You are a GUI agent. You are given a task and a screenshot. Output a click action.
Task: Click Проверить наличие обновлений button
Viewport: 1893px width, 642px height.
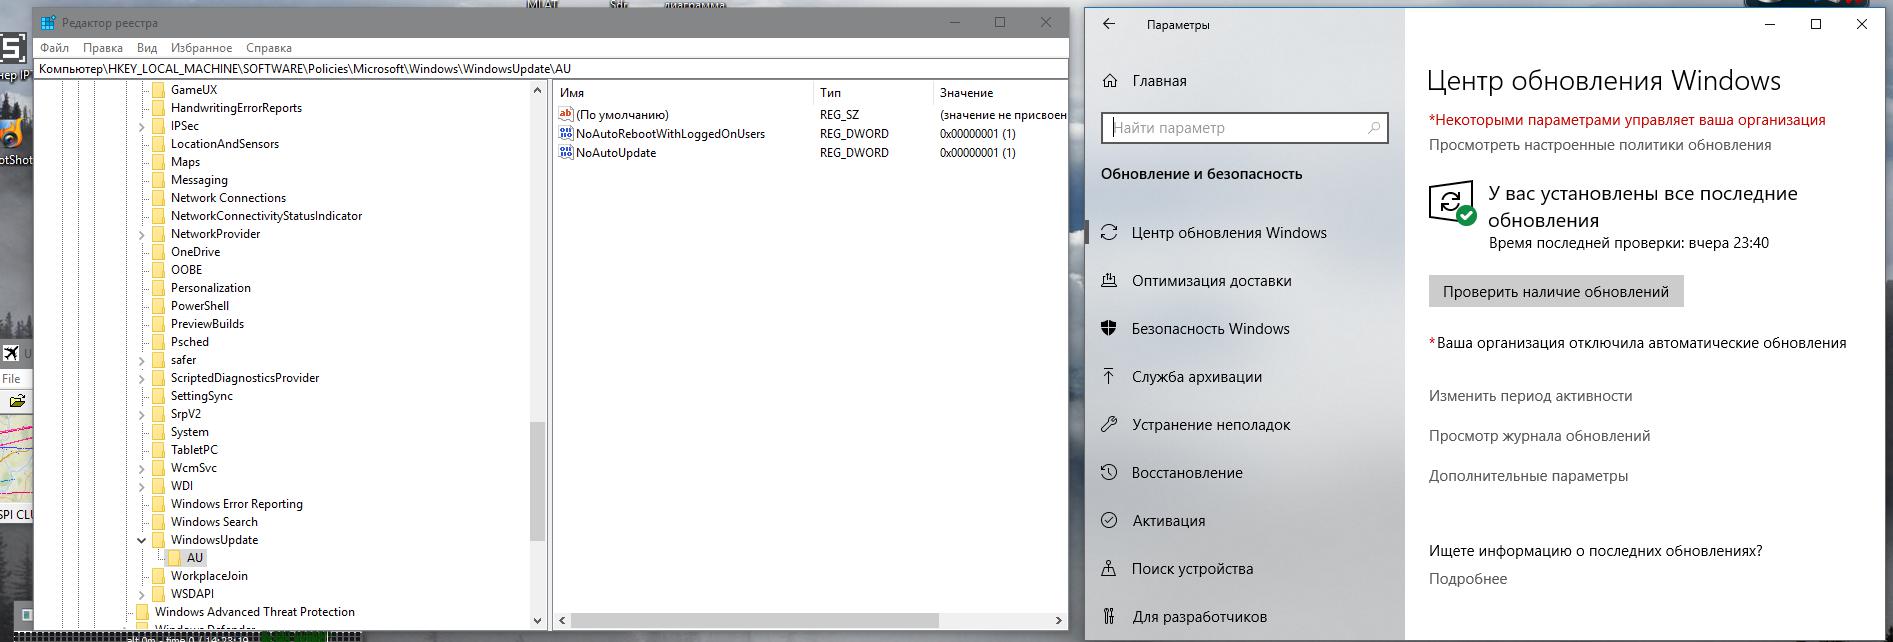tap(1556, 292)
